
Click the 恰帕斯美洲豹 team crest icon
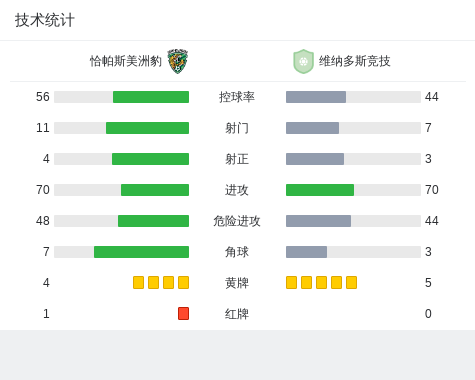[177, 61]
